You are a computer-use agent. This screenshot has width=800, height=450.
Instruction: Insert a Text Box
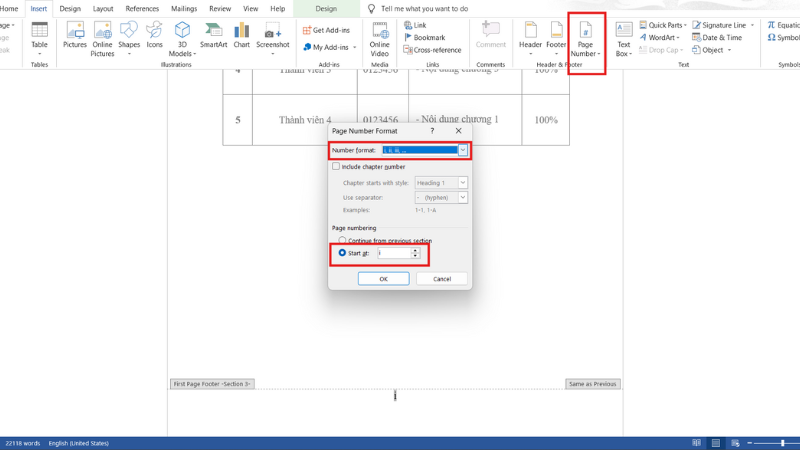tap(623, 38)
